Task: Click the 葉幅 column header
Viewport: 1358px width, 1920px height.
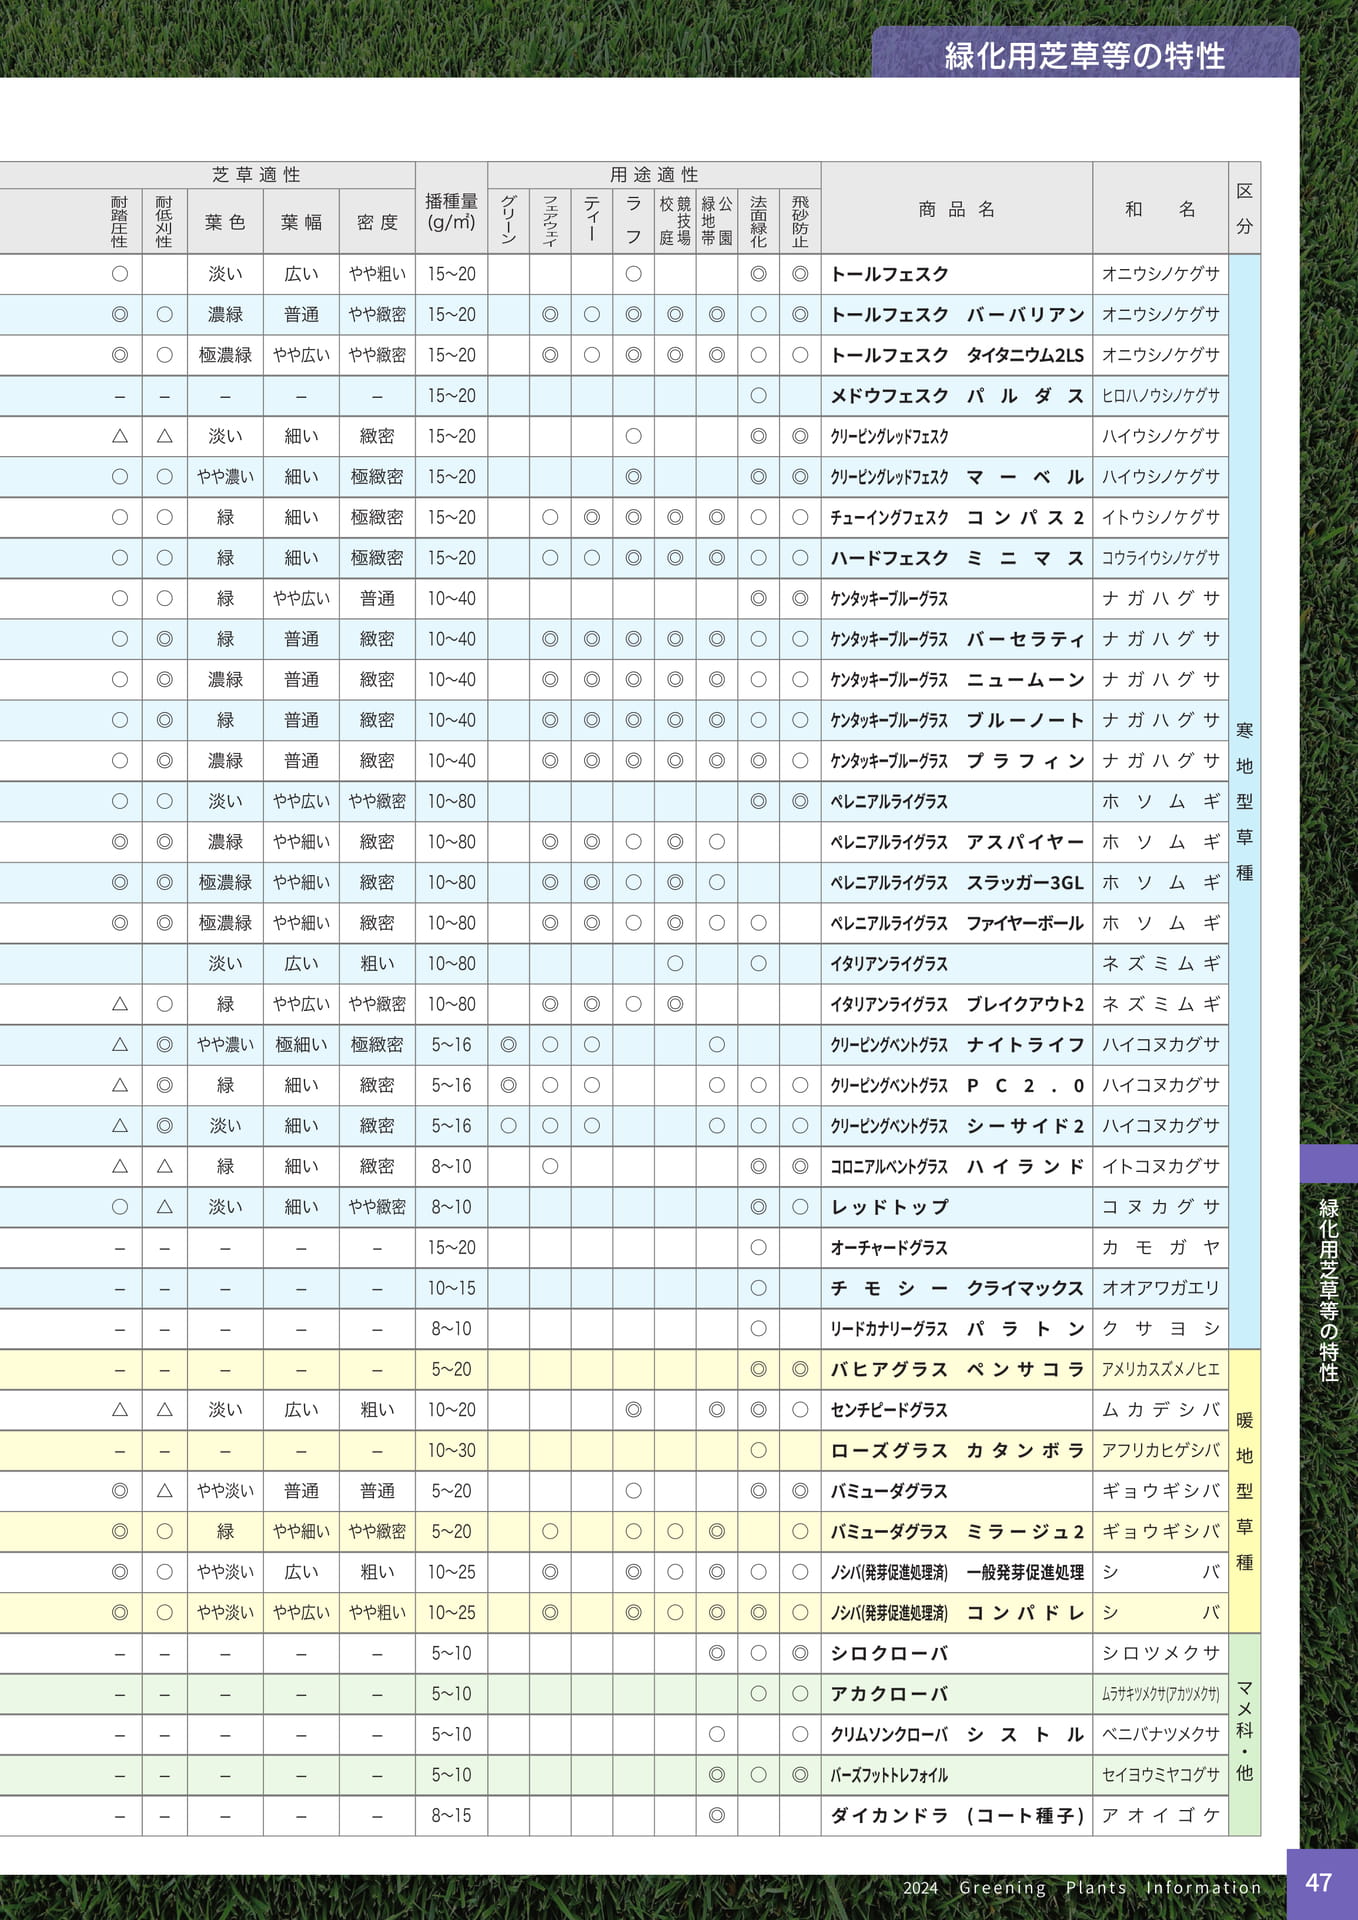Action: [301, 222]
